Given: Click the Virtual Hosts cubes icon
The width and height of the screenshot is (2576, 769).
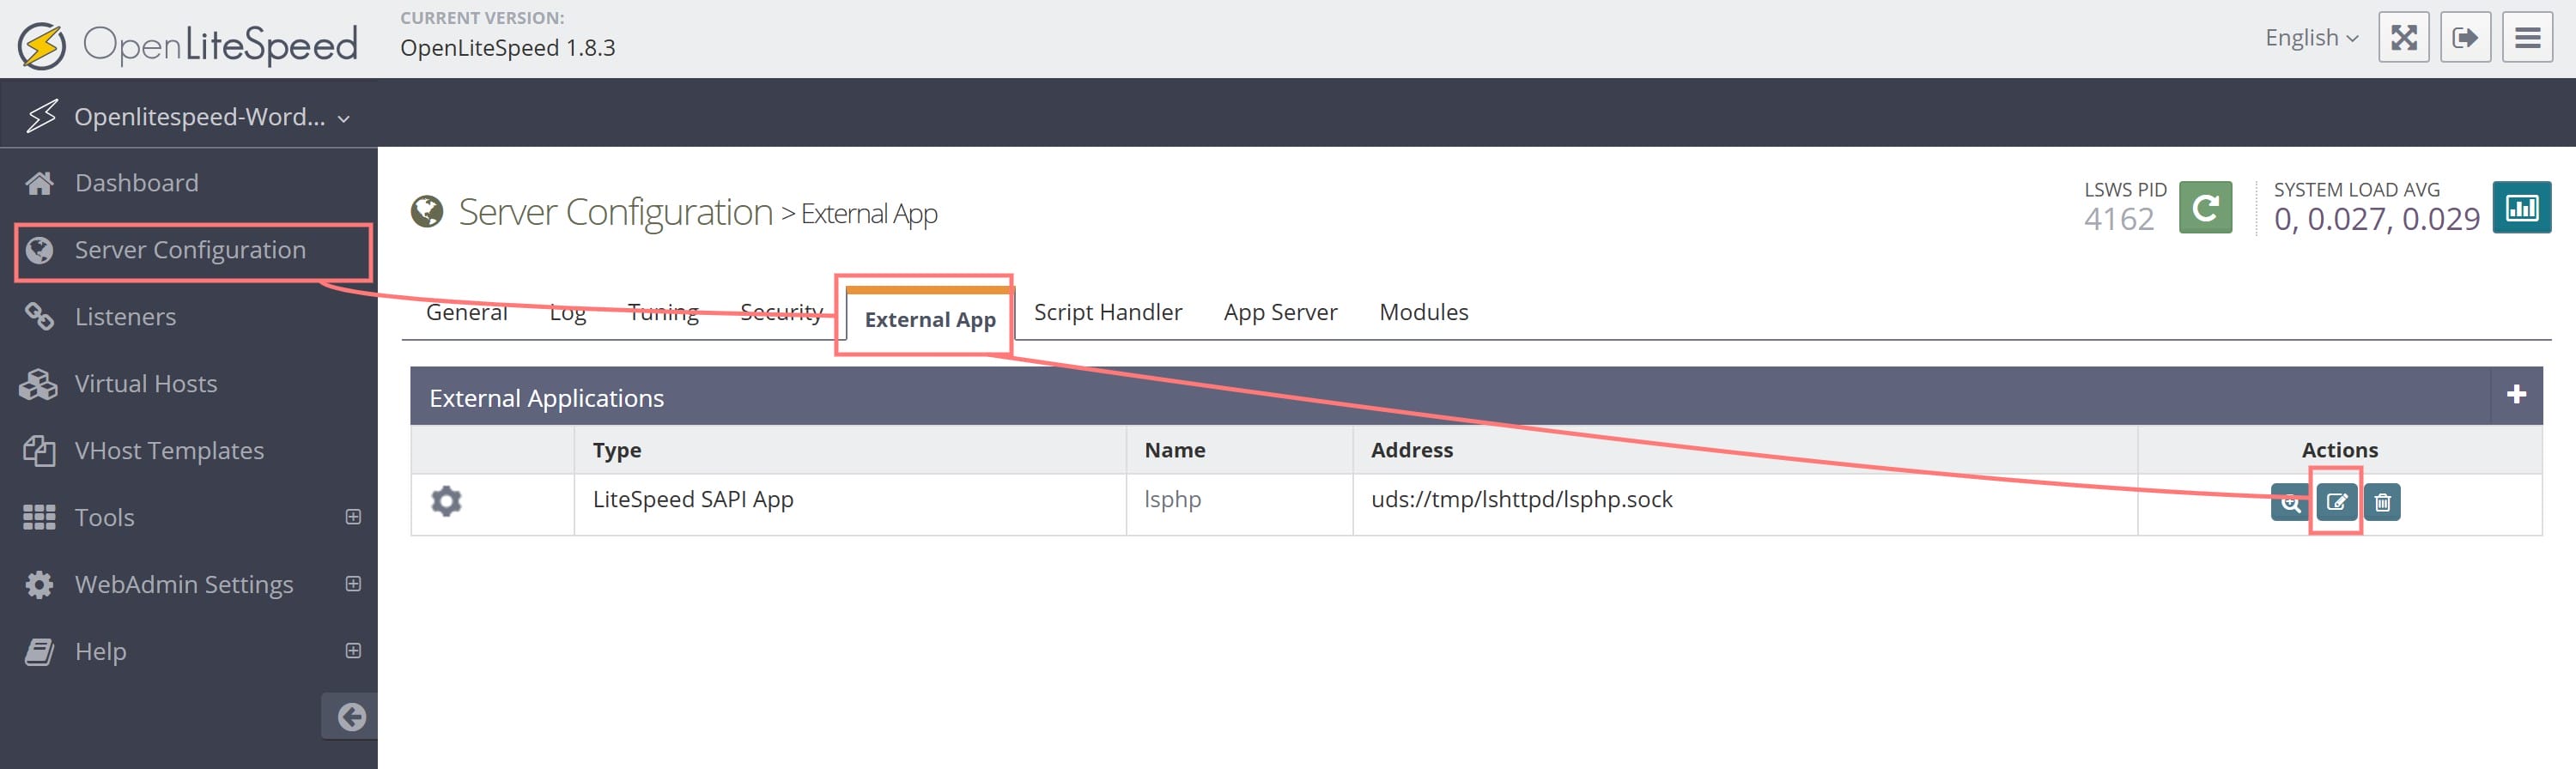Looking at the screenshot, I should pos(39,384).
